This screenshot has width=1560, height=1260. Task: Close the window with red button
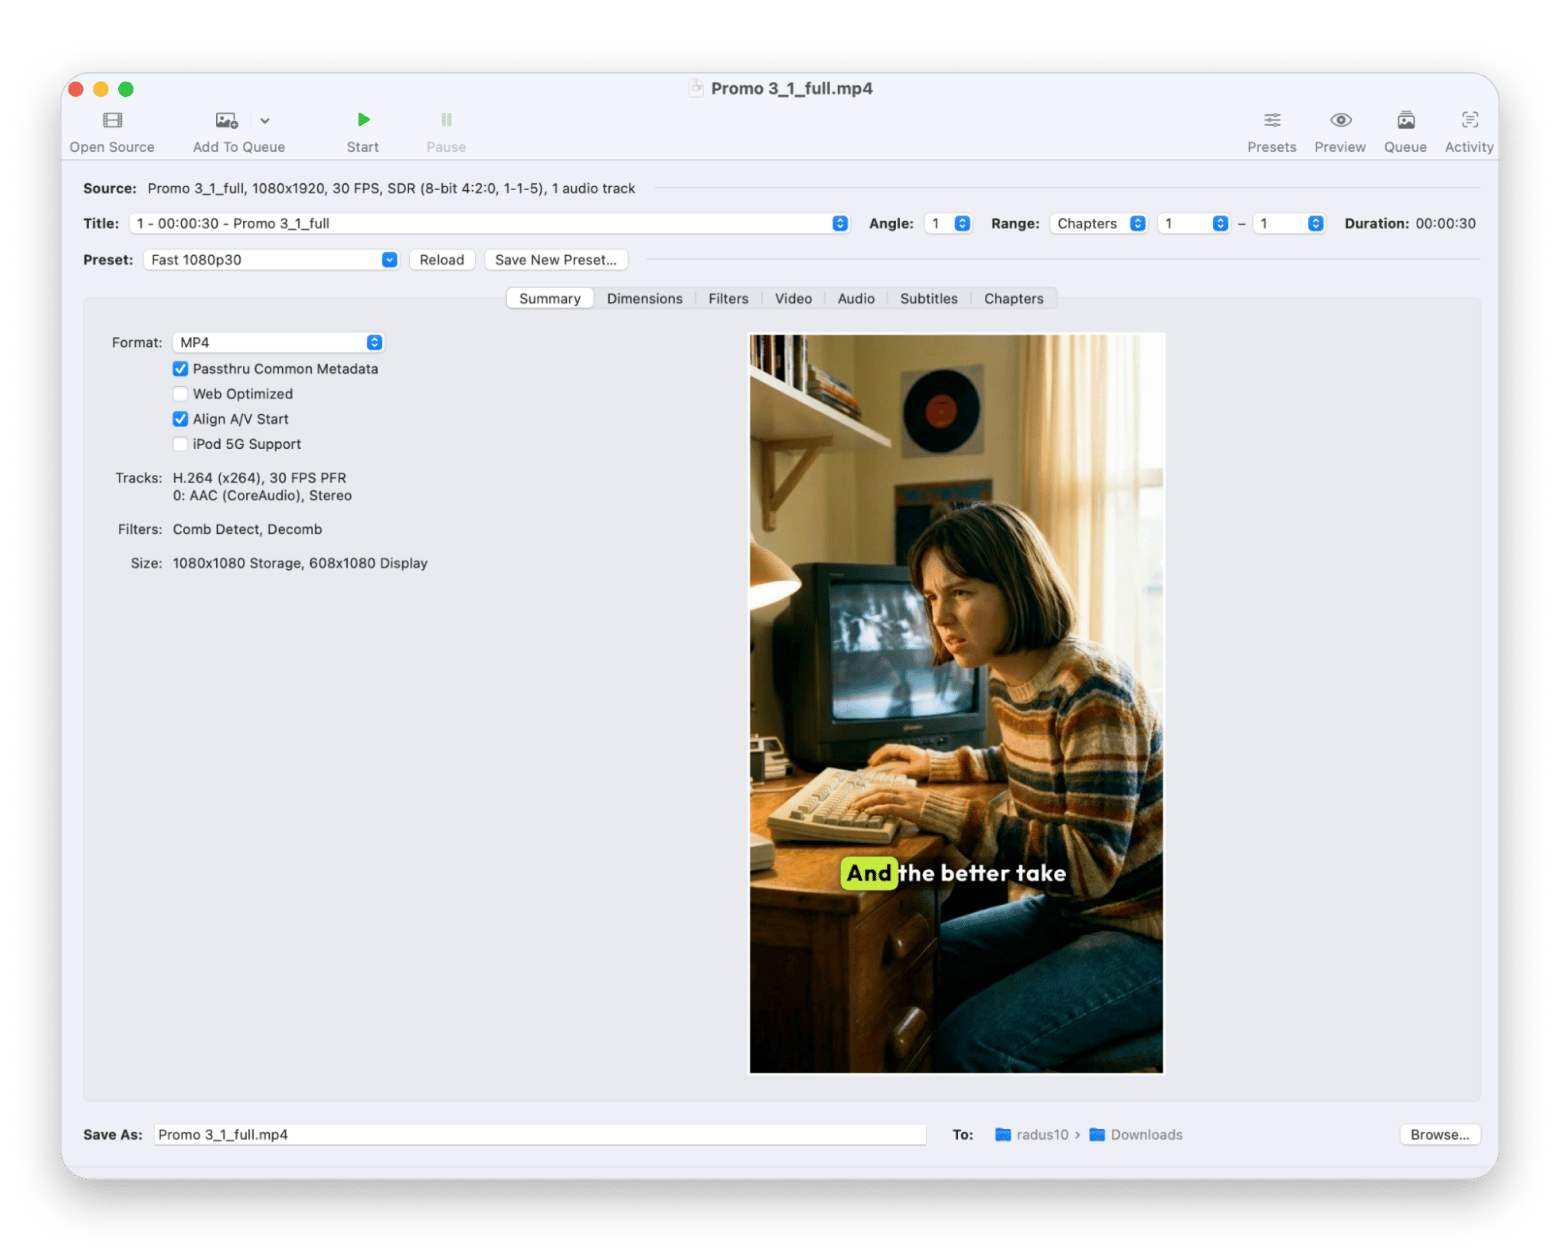coord(76,89)
